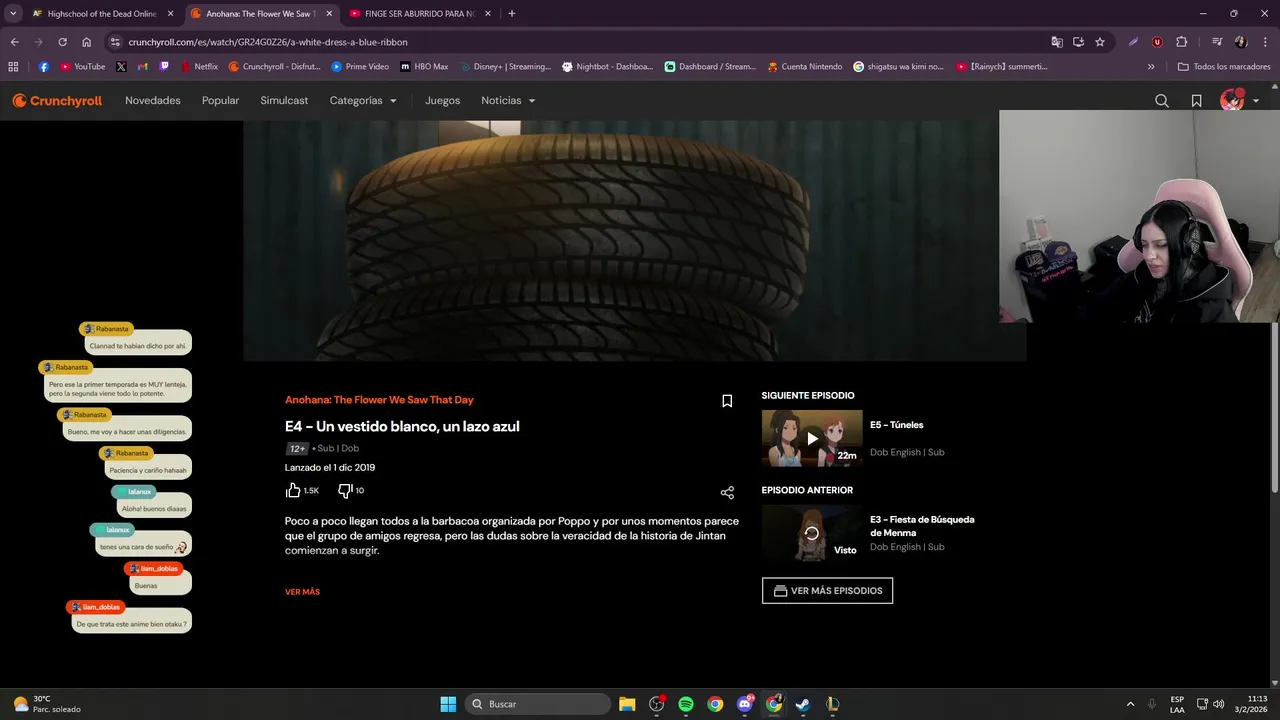Viewport: 1280px width, 720px height.
Task: Open the Crunchyroll watchlist bookmark in header
Action: (x=1196, y=101)
